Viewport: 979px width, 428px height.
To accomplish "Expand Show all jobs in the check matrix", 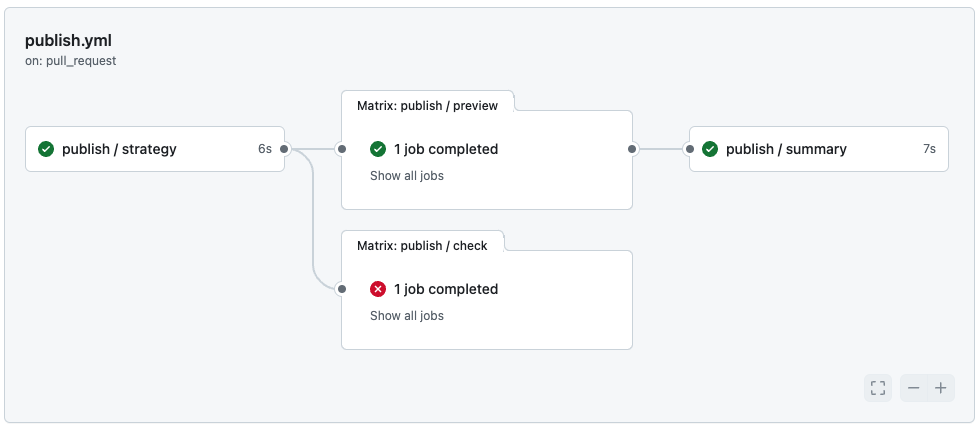I will coord(406,316).
